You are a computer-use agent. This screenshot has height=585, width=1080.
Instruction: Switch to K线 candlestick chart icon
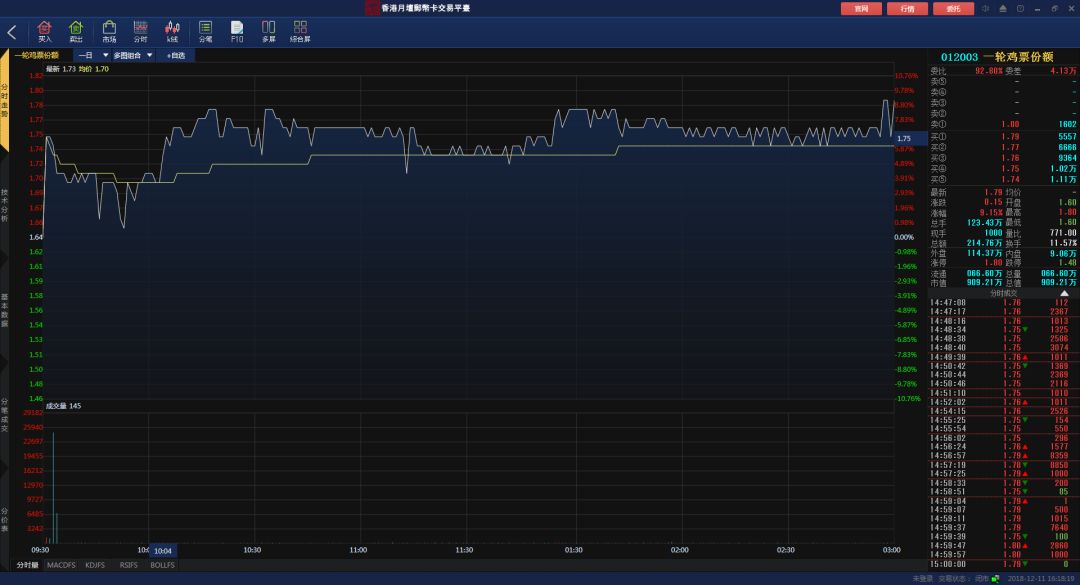click(x=172, y=32)
